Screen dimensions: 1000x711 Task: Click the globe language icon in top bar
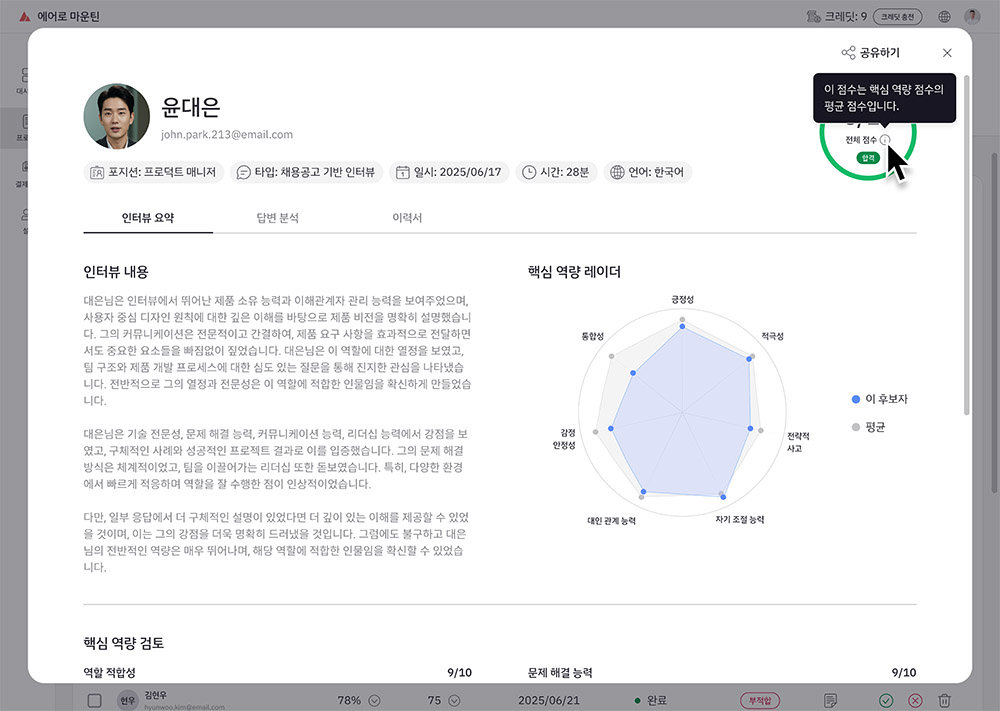[943, 16]
